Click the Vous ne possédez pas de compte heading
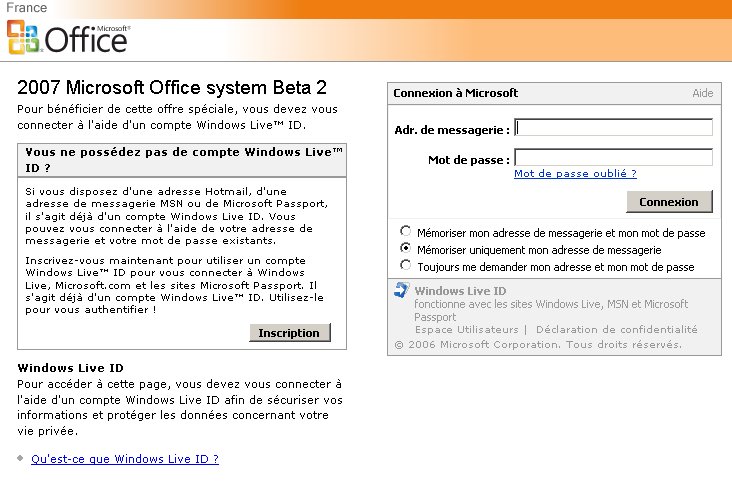Viewport: 732px width, 483px height. point(184,160)
